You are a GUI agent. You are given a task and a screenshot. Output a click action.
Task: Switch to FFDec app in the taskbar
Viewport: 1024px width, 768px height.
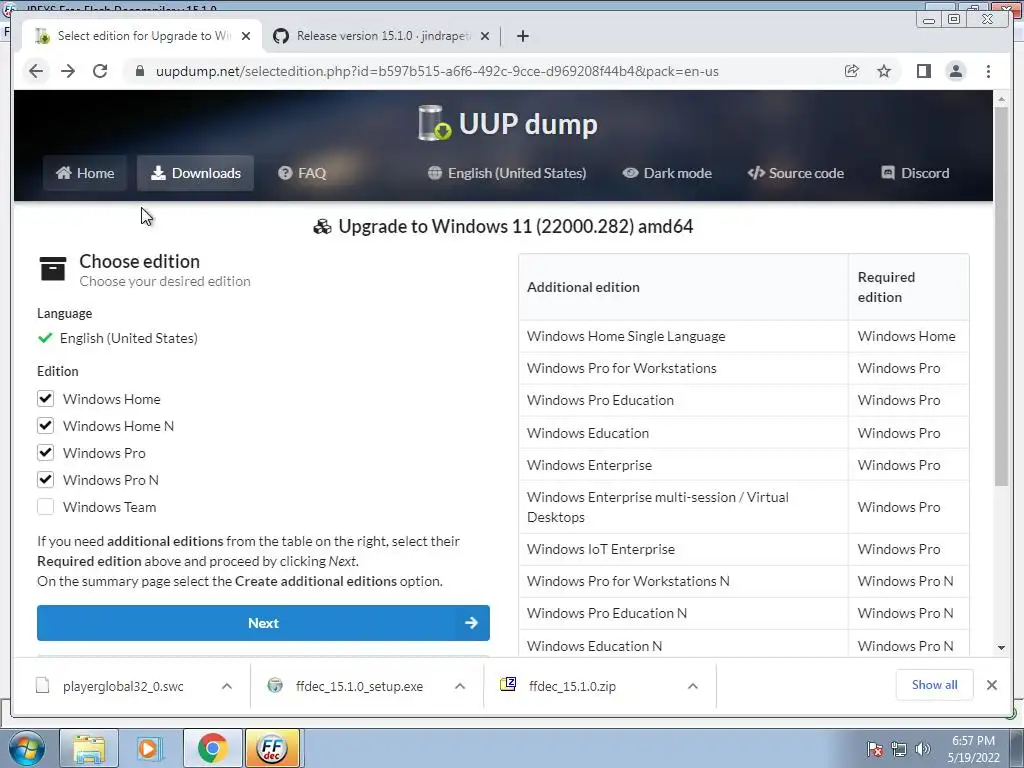coord(272,748)
